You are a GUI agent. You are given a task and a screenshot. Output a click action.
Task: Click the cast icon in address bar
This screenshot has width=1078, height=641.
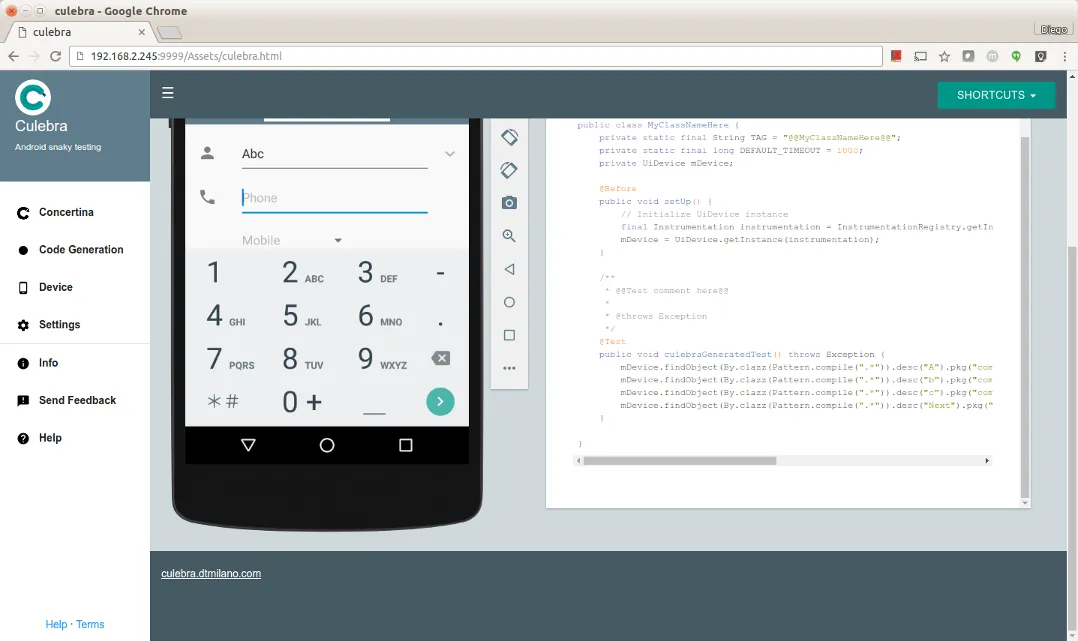coord(921,56)
